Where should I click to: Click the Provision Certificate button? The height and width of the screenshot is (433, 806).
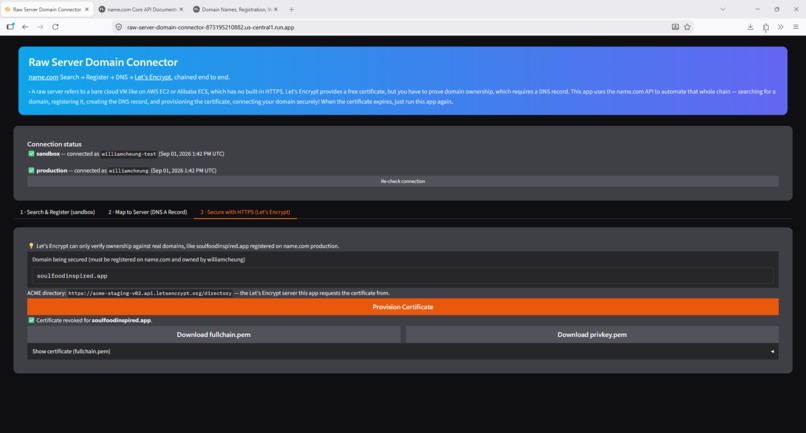coord(402,307)
